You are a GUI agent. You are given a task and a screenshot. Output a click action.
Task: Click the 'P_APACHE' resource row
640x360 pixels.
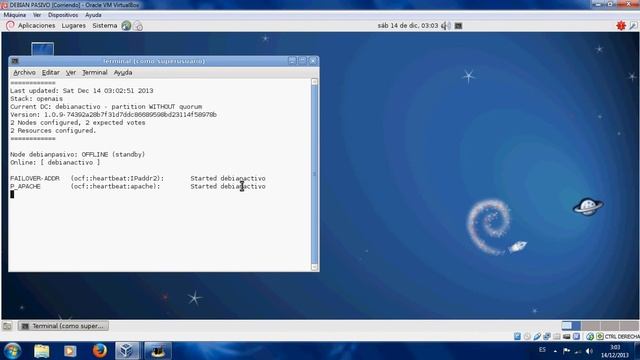tap(138, 186)
